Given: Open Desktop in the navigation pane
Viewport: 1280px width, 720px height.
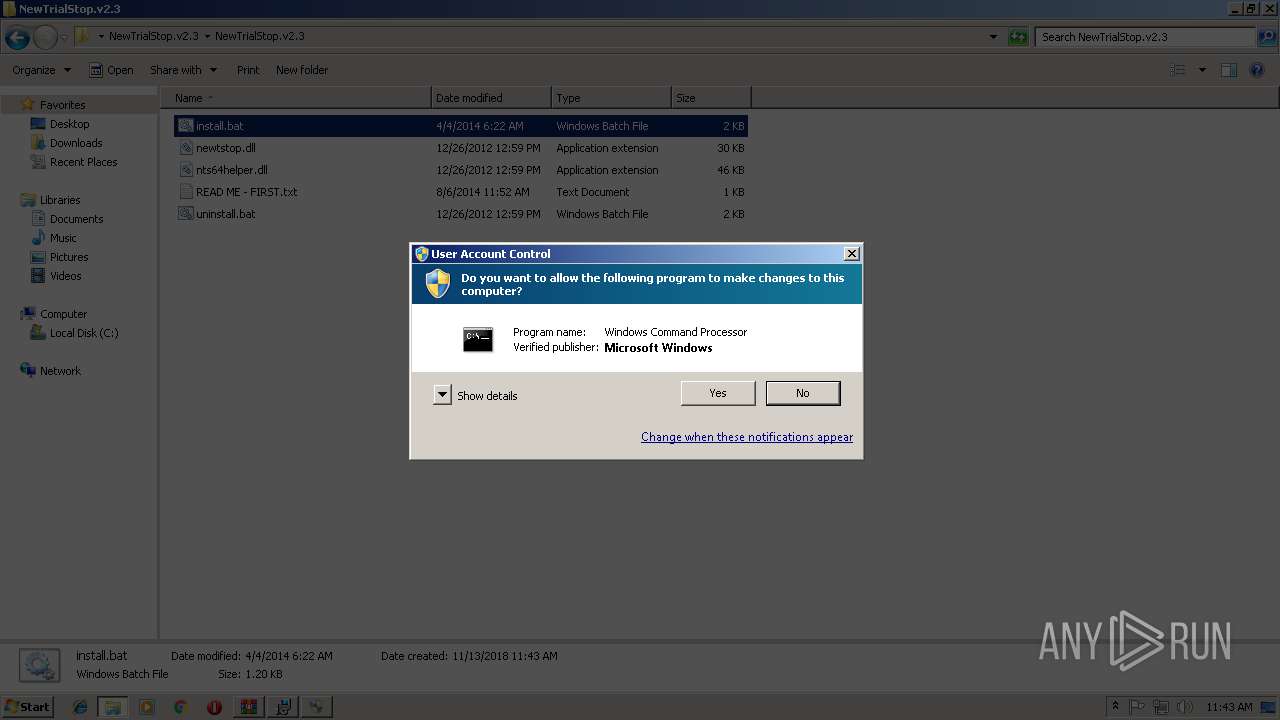Looking at the screenshot, I should pyautogui.click(x=69, y=124).
